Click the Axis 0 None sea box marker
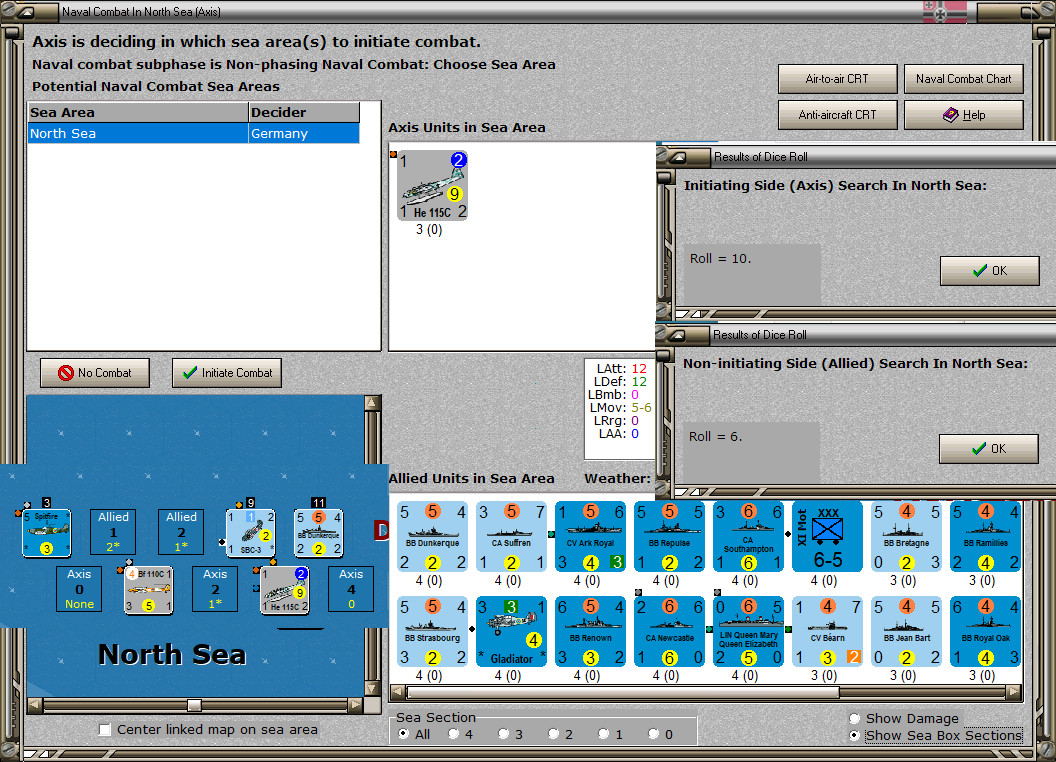This screenshot has width=1056, height=762. click(x=79, y=589)
